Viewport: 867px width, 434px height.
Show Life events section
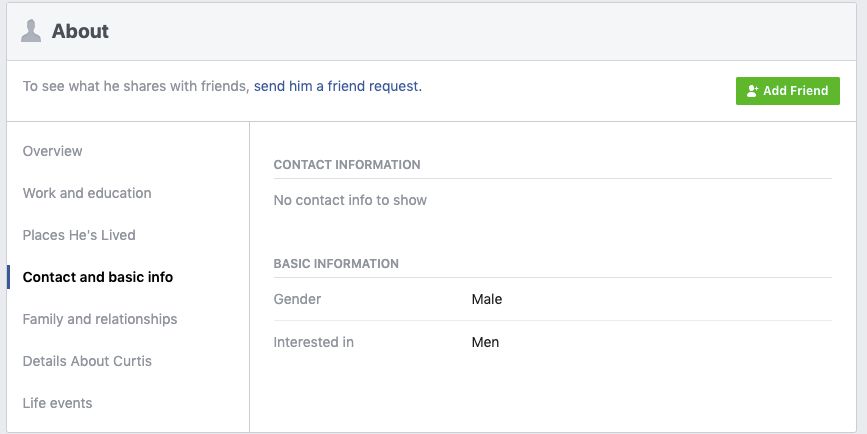pos(58,403)
